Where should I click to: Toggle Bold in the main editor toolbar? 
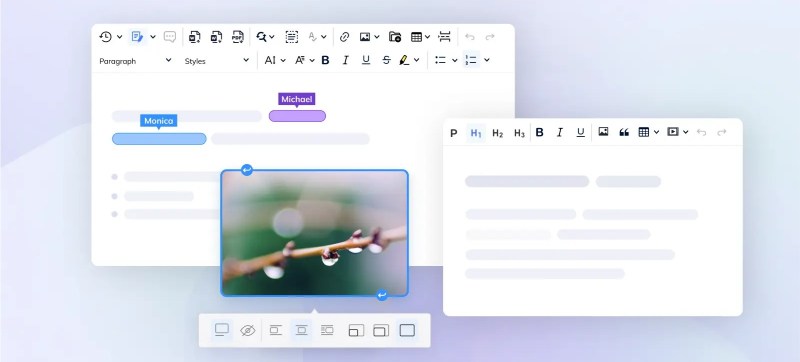pyautogui.click(x=325, y=60)
